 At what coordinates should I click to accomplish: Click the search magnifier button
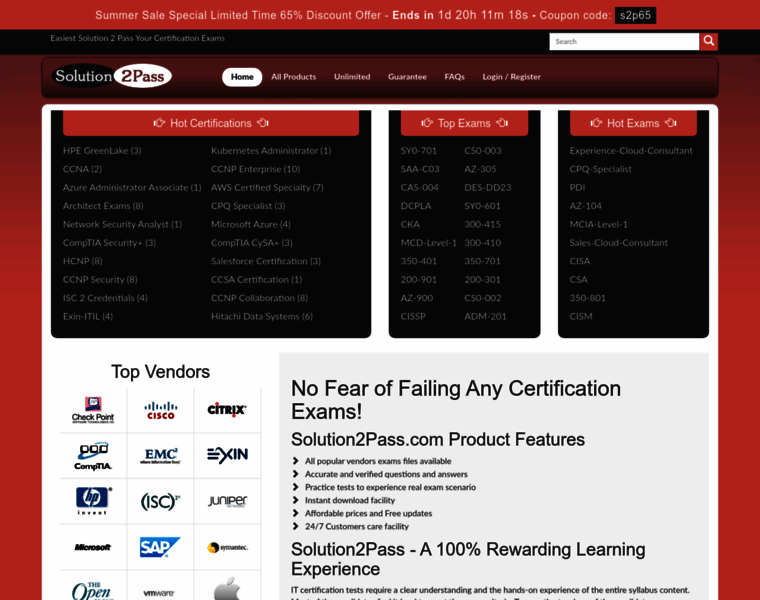(708, 41)
